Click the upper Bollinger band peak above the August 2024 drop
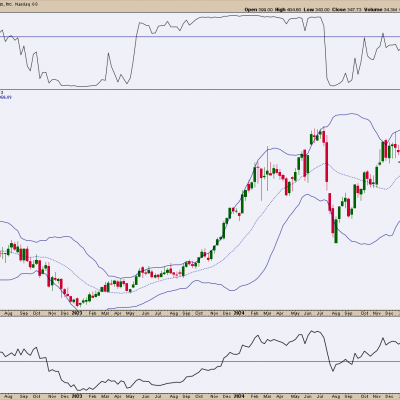The width and height of the screenshot is (400, 400). coord(348,114)
